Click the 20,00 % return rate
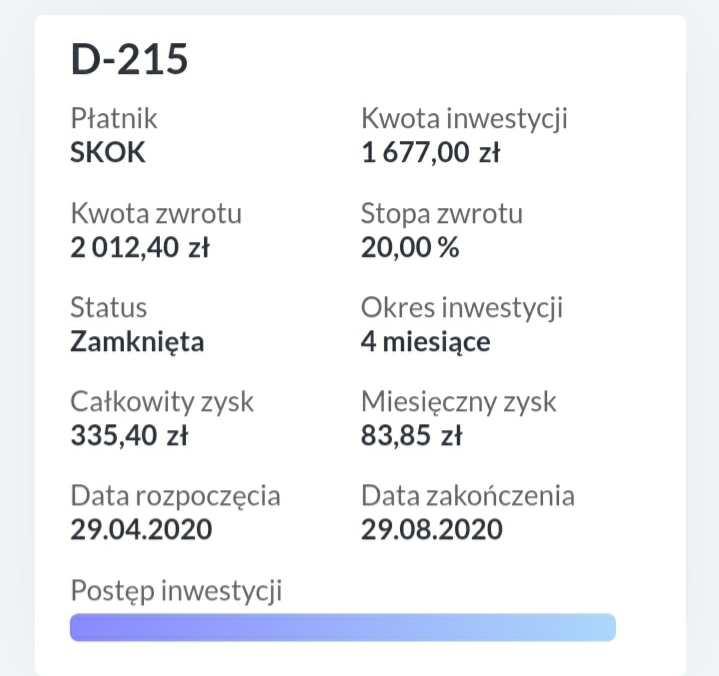Image resolution: width=719 pixels, height=676 pixels. (410, 248)
